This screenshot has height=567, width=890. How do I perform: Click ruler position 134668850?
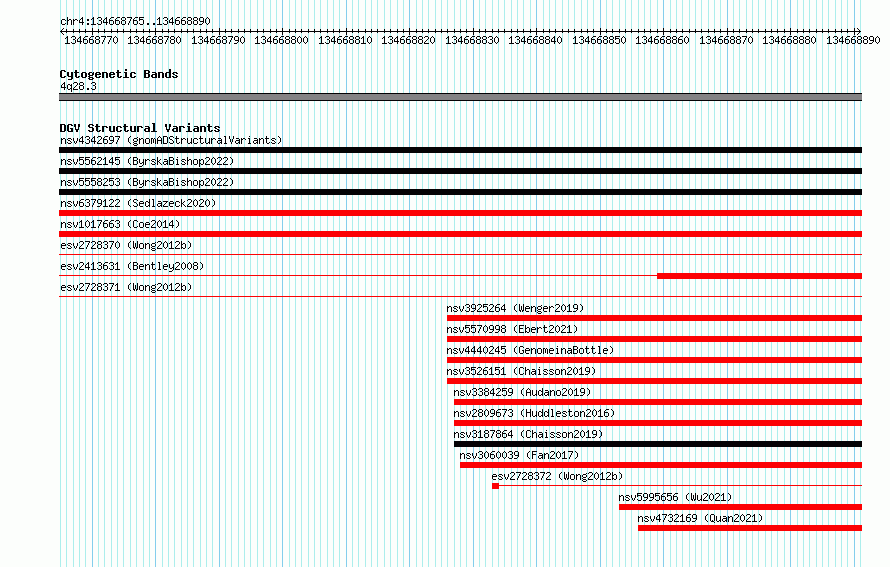point(599,40)
